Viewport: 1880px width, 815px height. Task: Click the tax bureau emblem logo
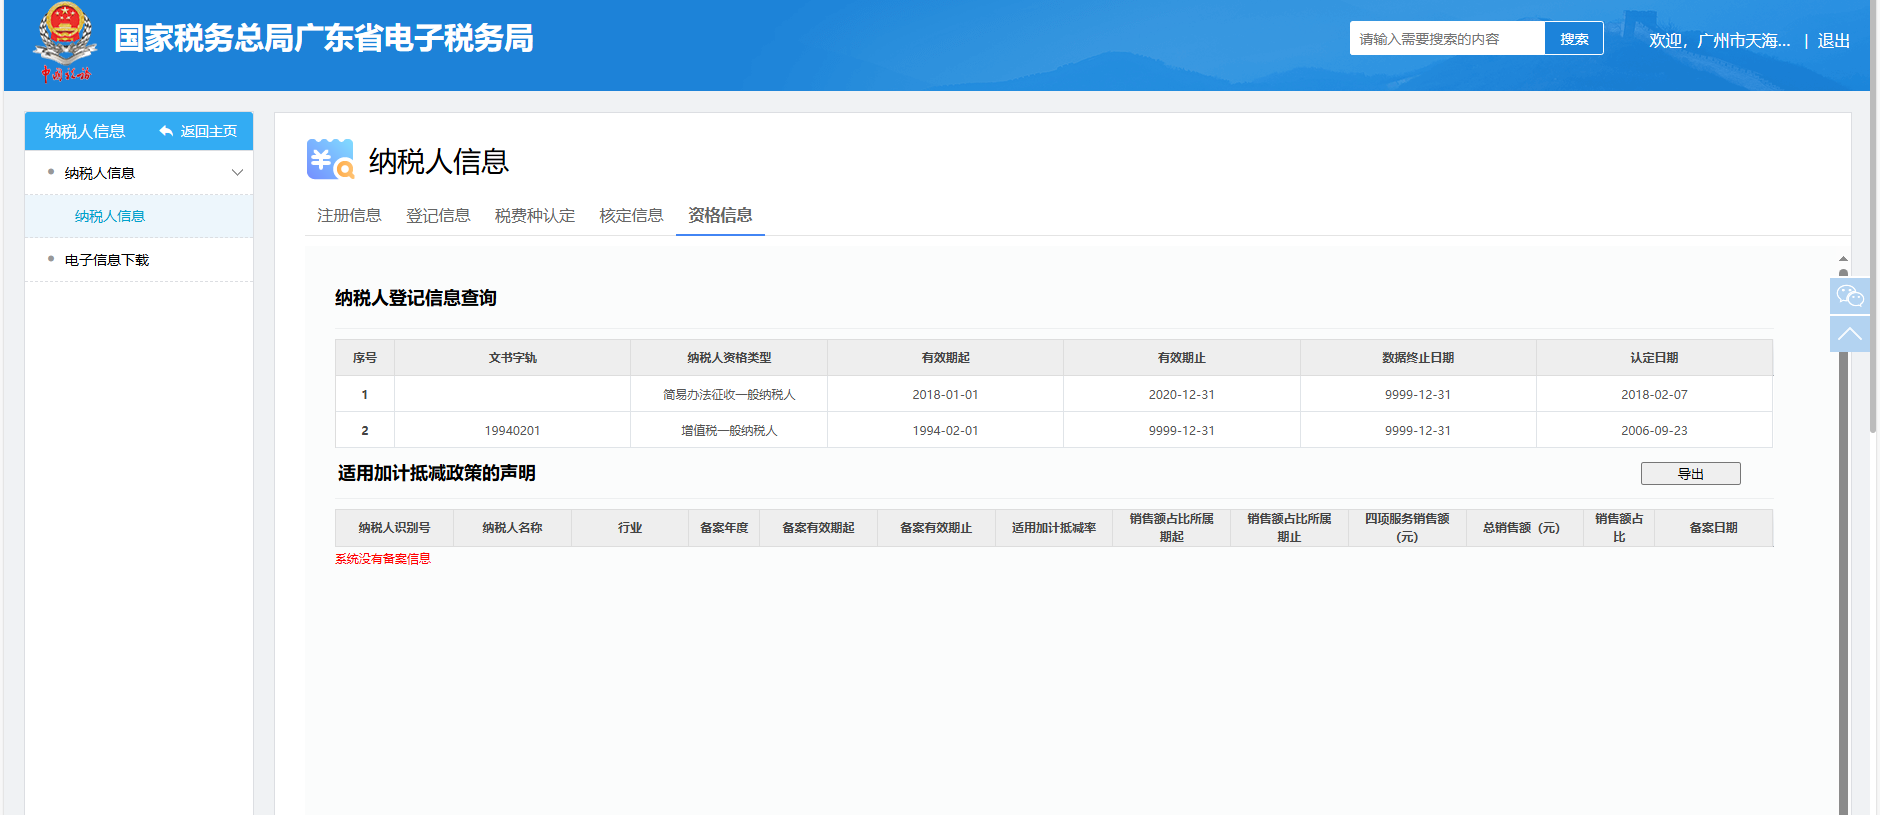[x=65, y=42]
